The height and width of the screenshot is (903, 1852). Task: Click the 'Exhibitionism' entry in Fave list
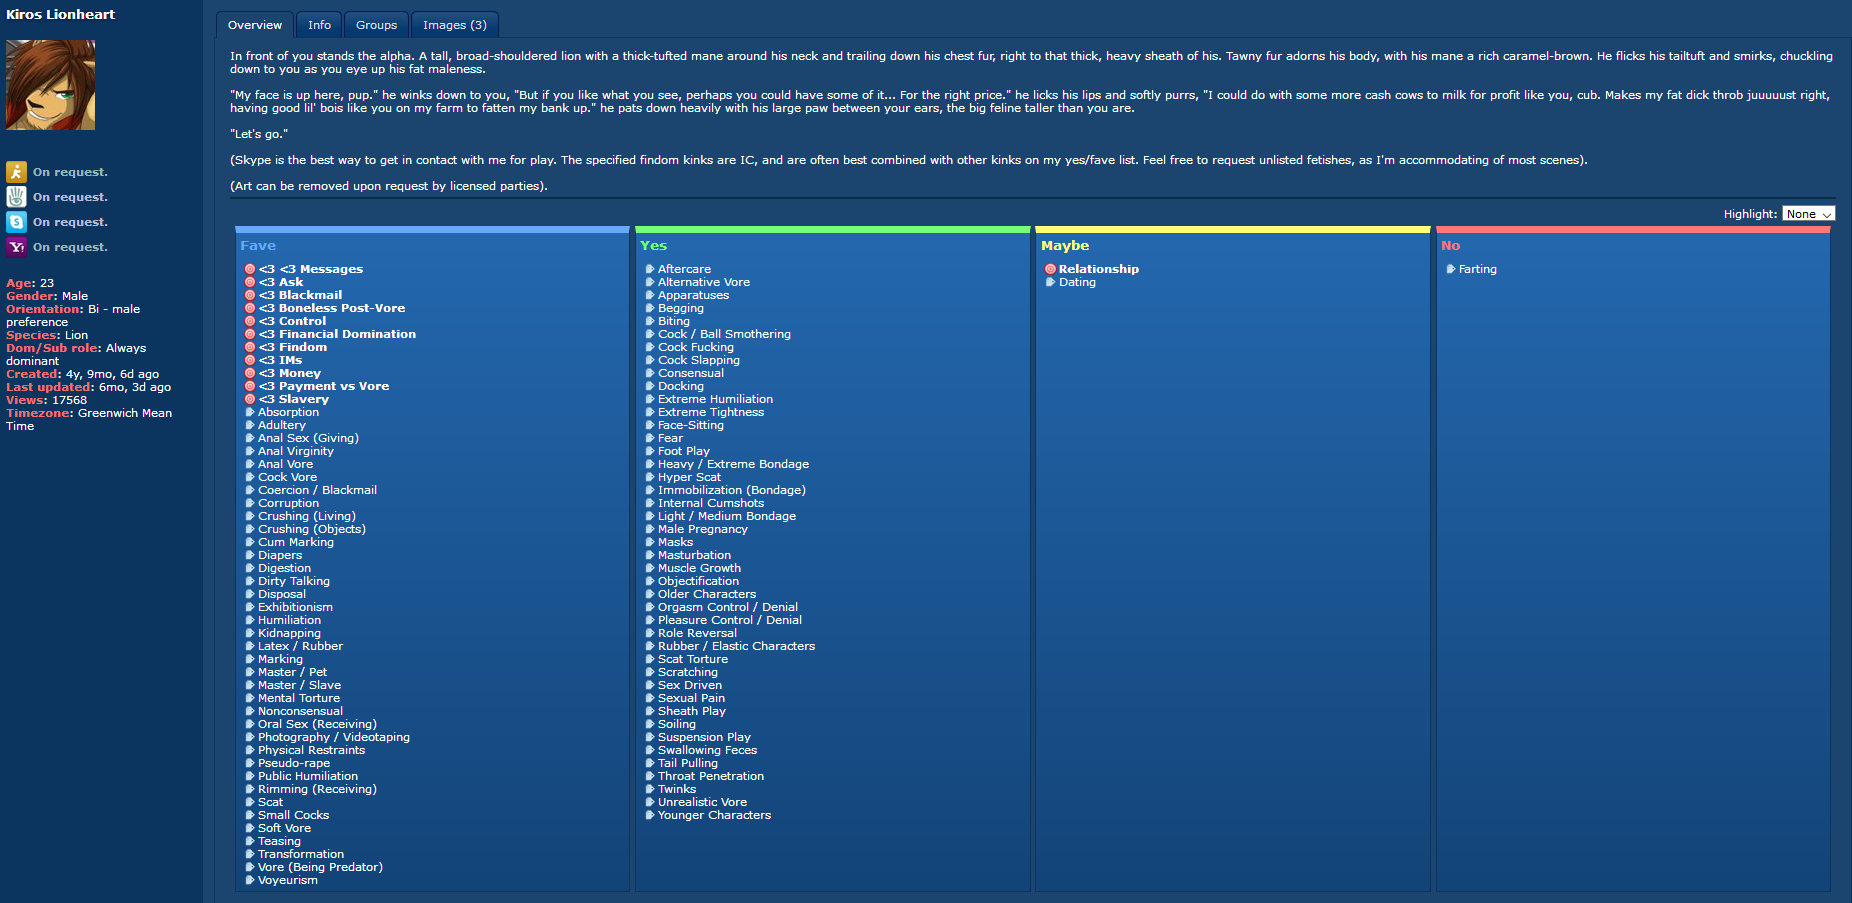coord(295,607)
